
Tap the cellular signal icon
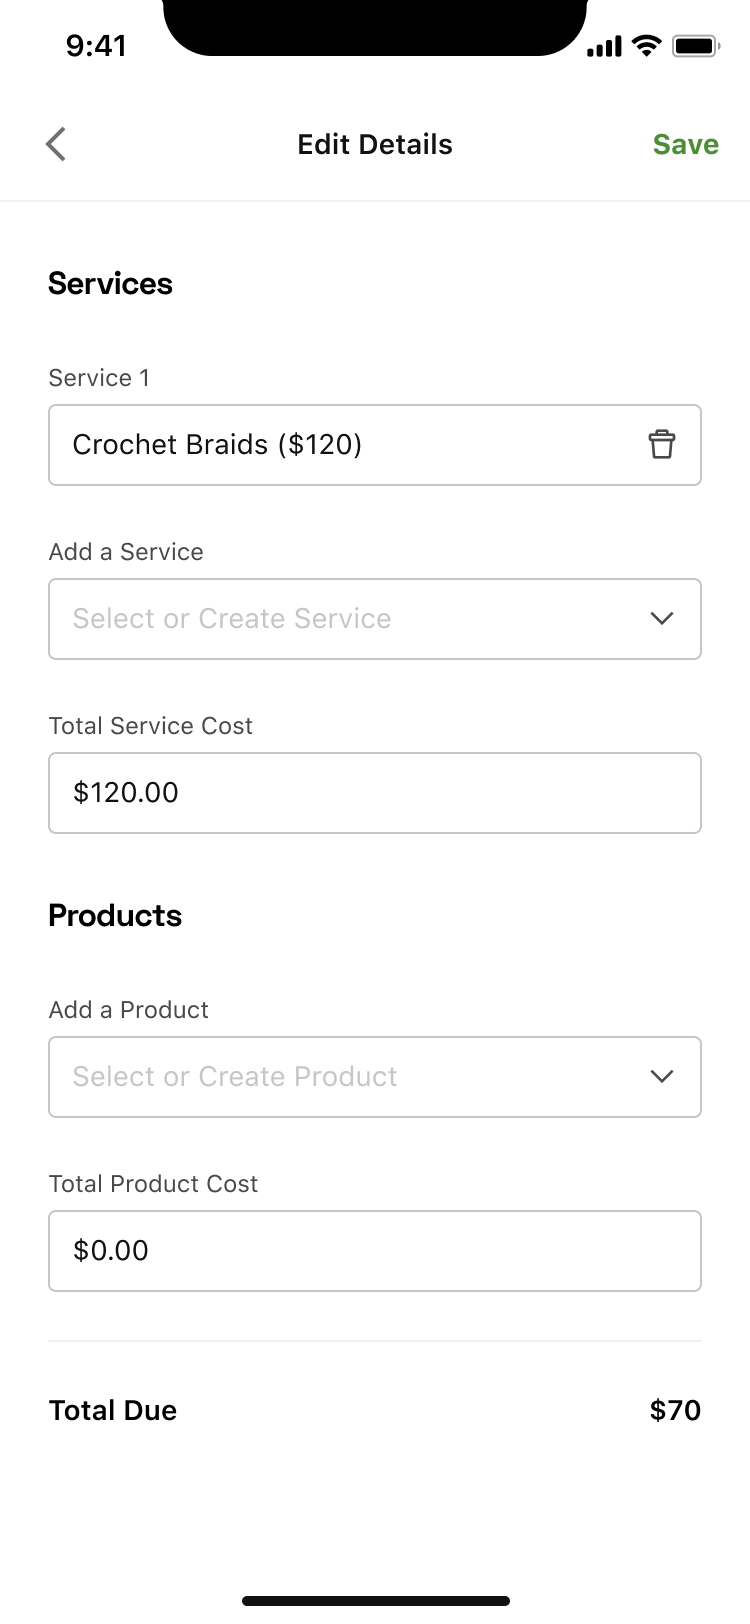[x=604, y=47]
